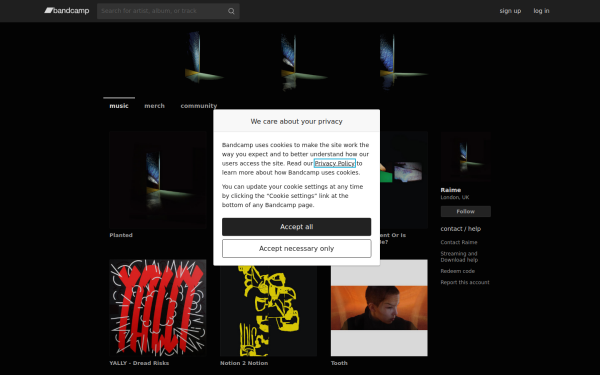600x375 pixels.
Task: Open the YALLY - Dread Risks album cover
Action: (x=158, y=308)
